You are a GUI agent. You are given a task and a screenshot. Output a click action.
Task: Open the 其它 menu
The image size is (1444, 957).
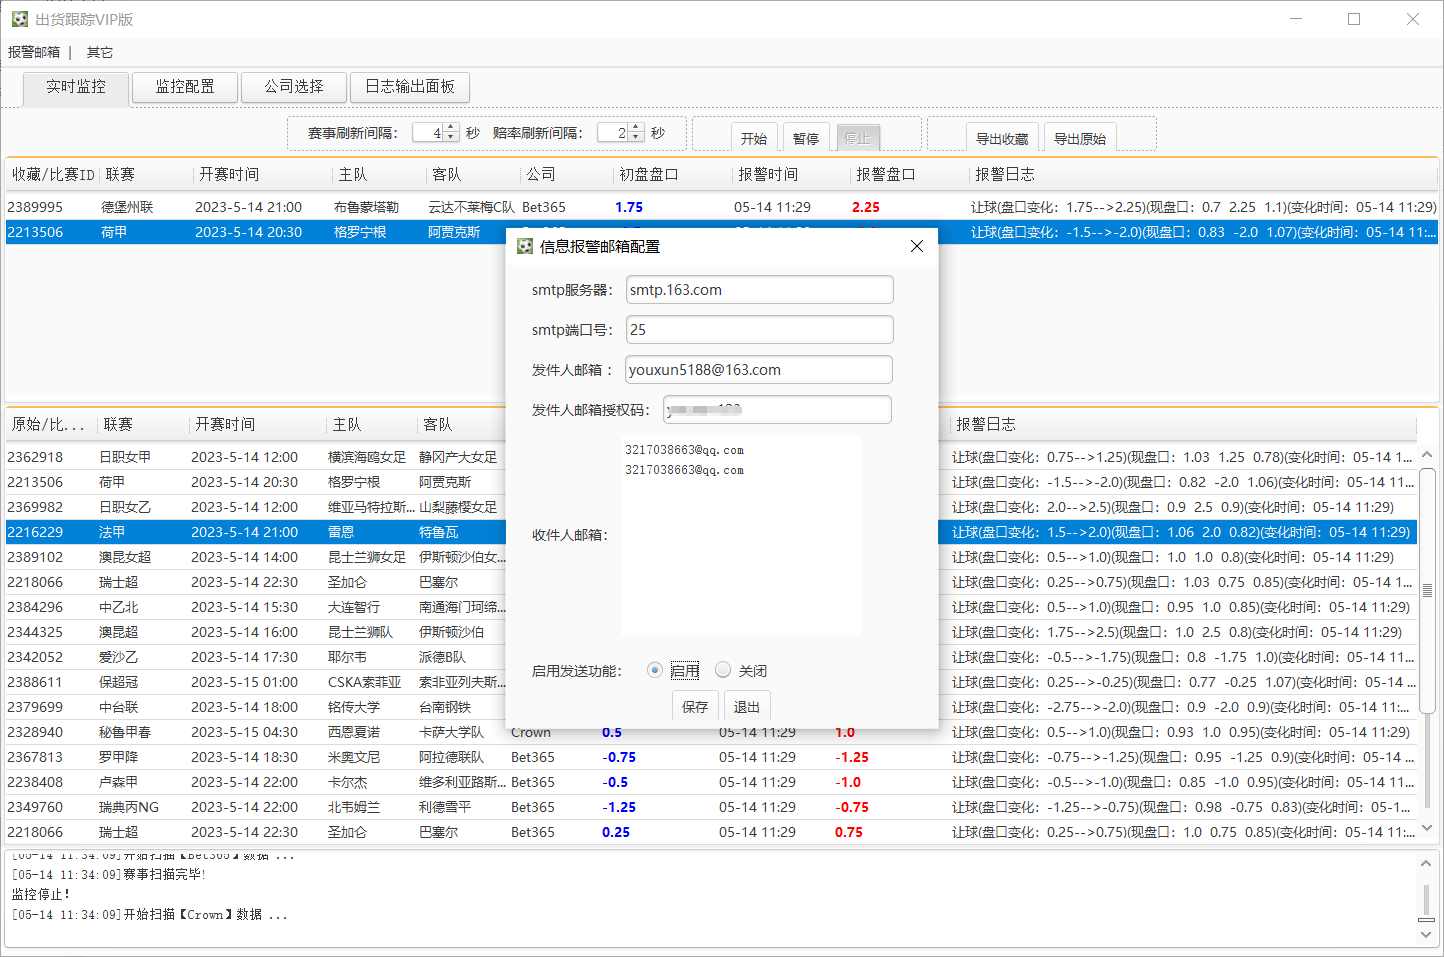tap(100, 52)
